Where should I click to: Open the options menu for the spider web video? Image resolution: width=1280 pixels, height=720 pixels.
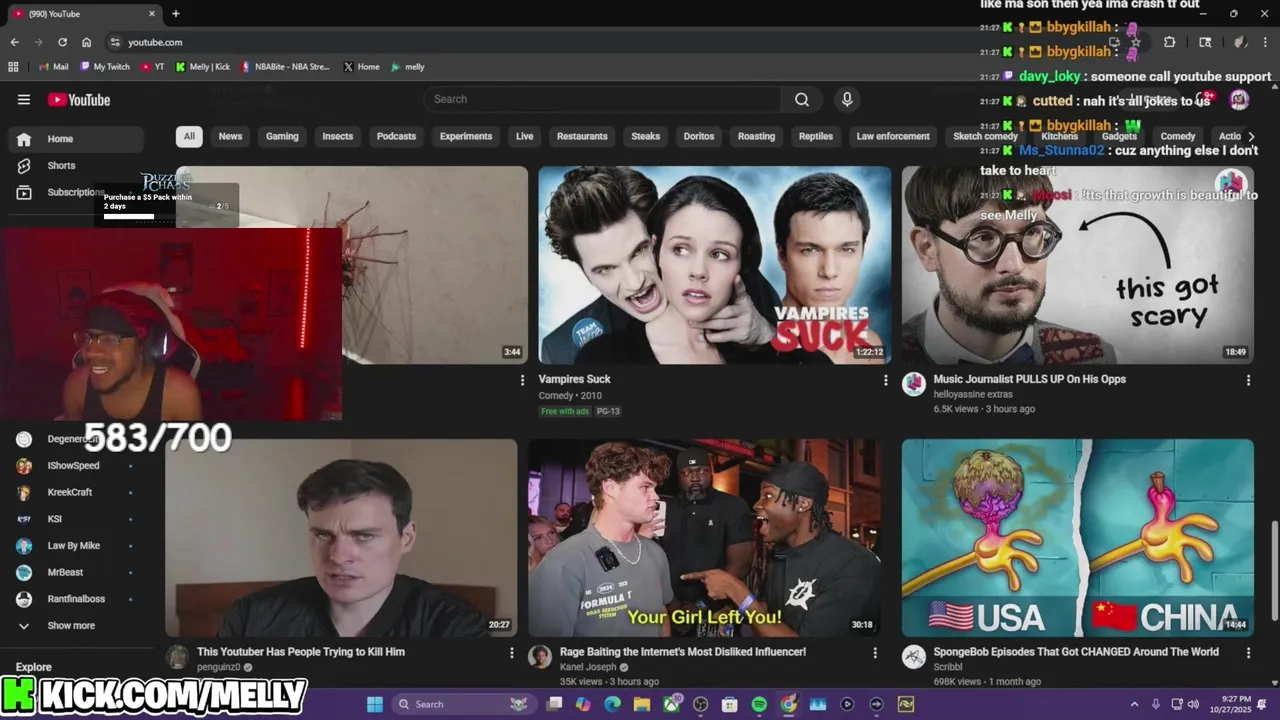pos(522,380)
